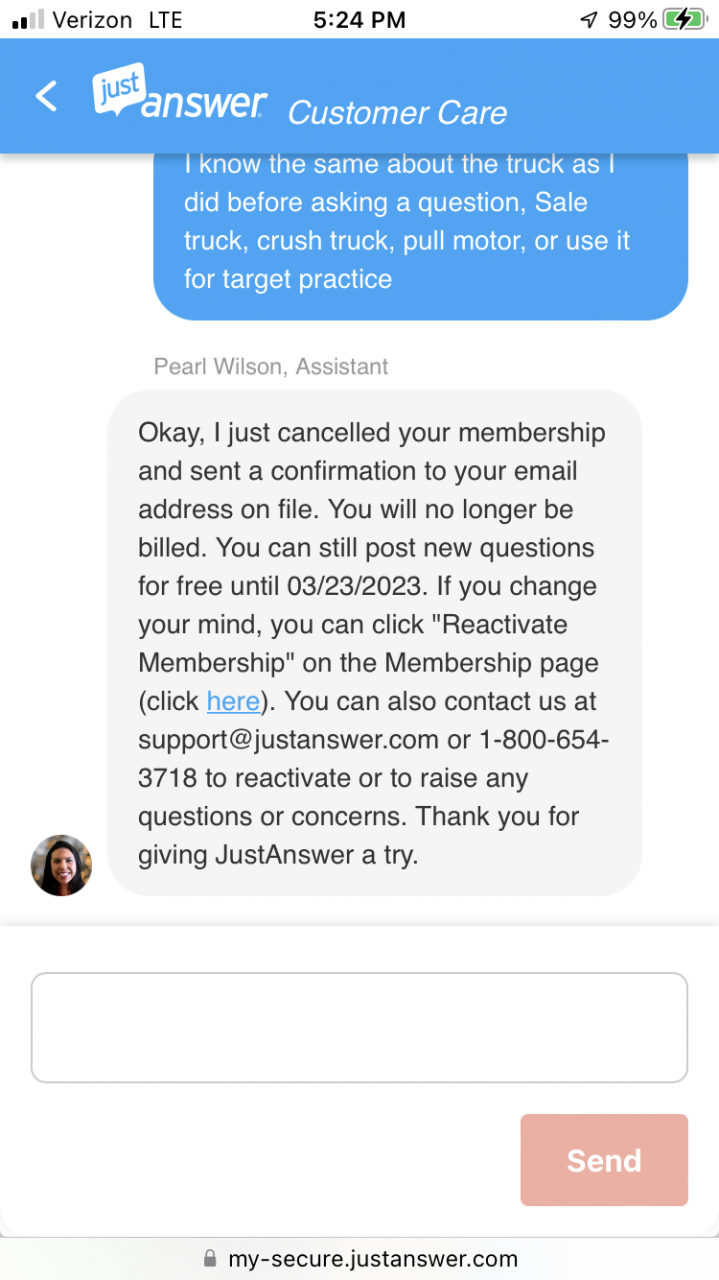
Task: Tap the 5:24 PM status bar clock
Action: coord(359,19)
